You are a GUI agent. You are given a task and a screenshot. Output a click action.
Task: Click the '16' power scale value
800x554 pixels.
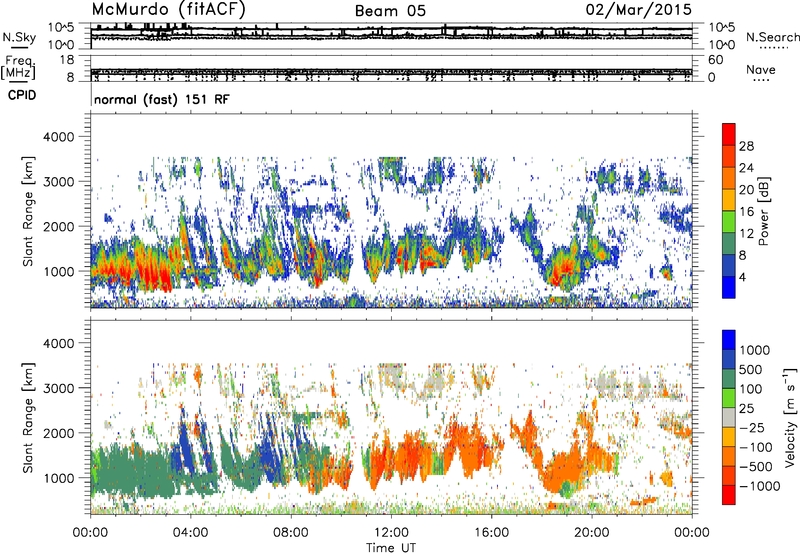point(746,212)
